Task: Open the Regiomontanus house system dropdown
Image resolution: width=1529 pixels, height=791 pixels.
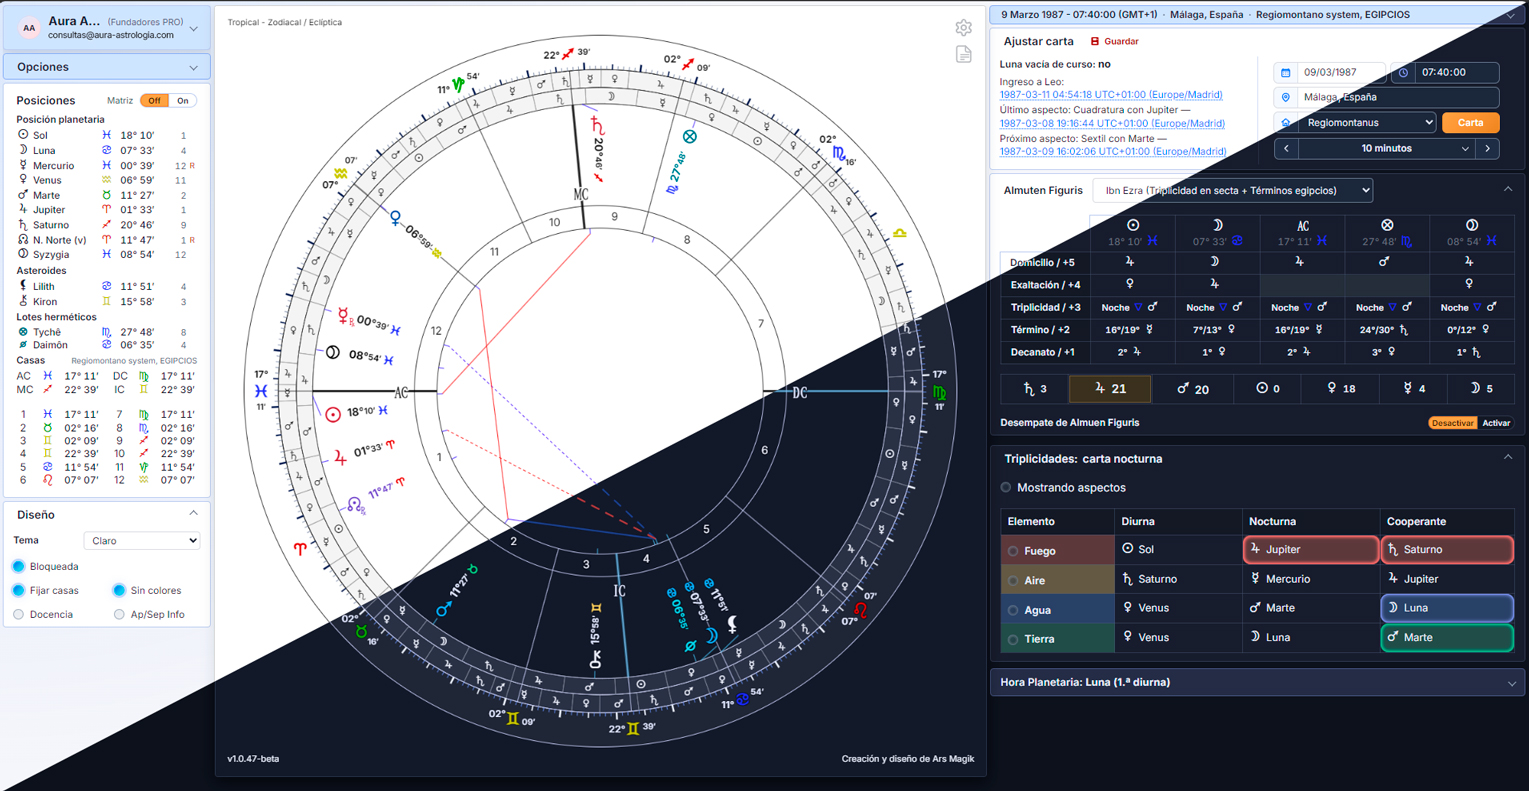Action: tap(1367, 122)
